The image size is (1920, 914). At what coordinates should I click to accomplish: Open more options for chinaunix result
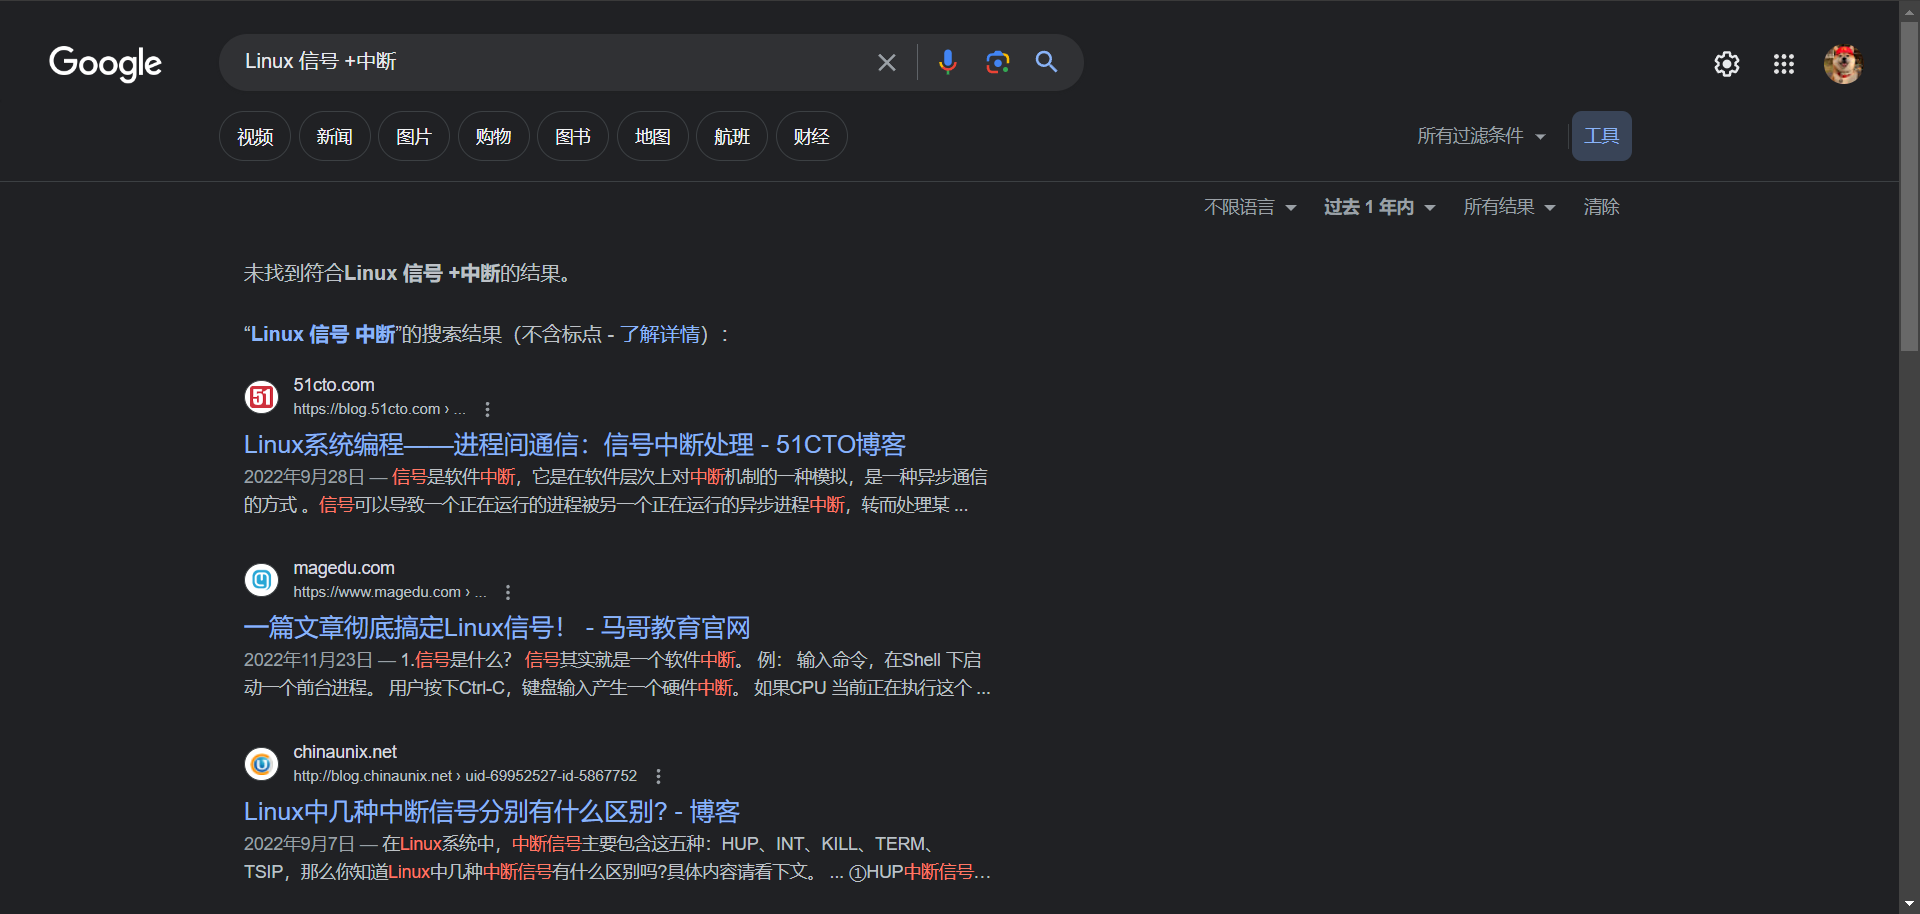pos(658,776)
